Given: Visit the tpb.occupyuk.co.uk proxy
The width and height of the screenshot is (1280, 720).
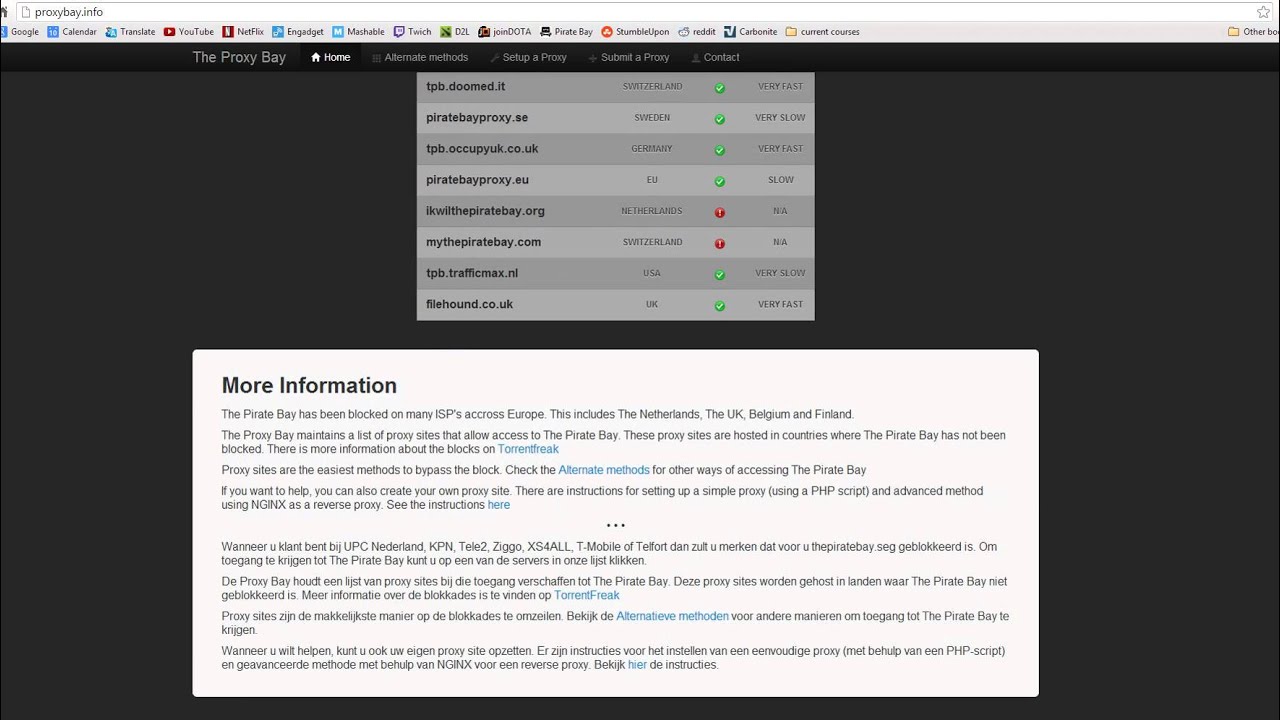Looking at the screenshot, I should [482, 148].
